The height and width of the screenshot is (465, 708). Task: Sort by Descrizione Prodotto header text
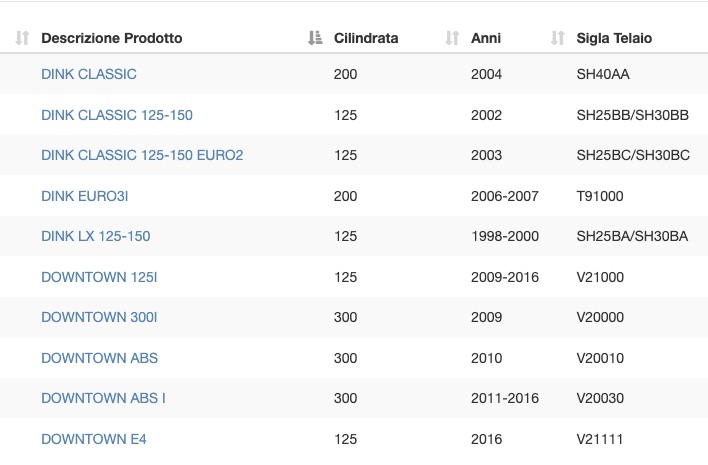[x=112, y=38]
